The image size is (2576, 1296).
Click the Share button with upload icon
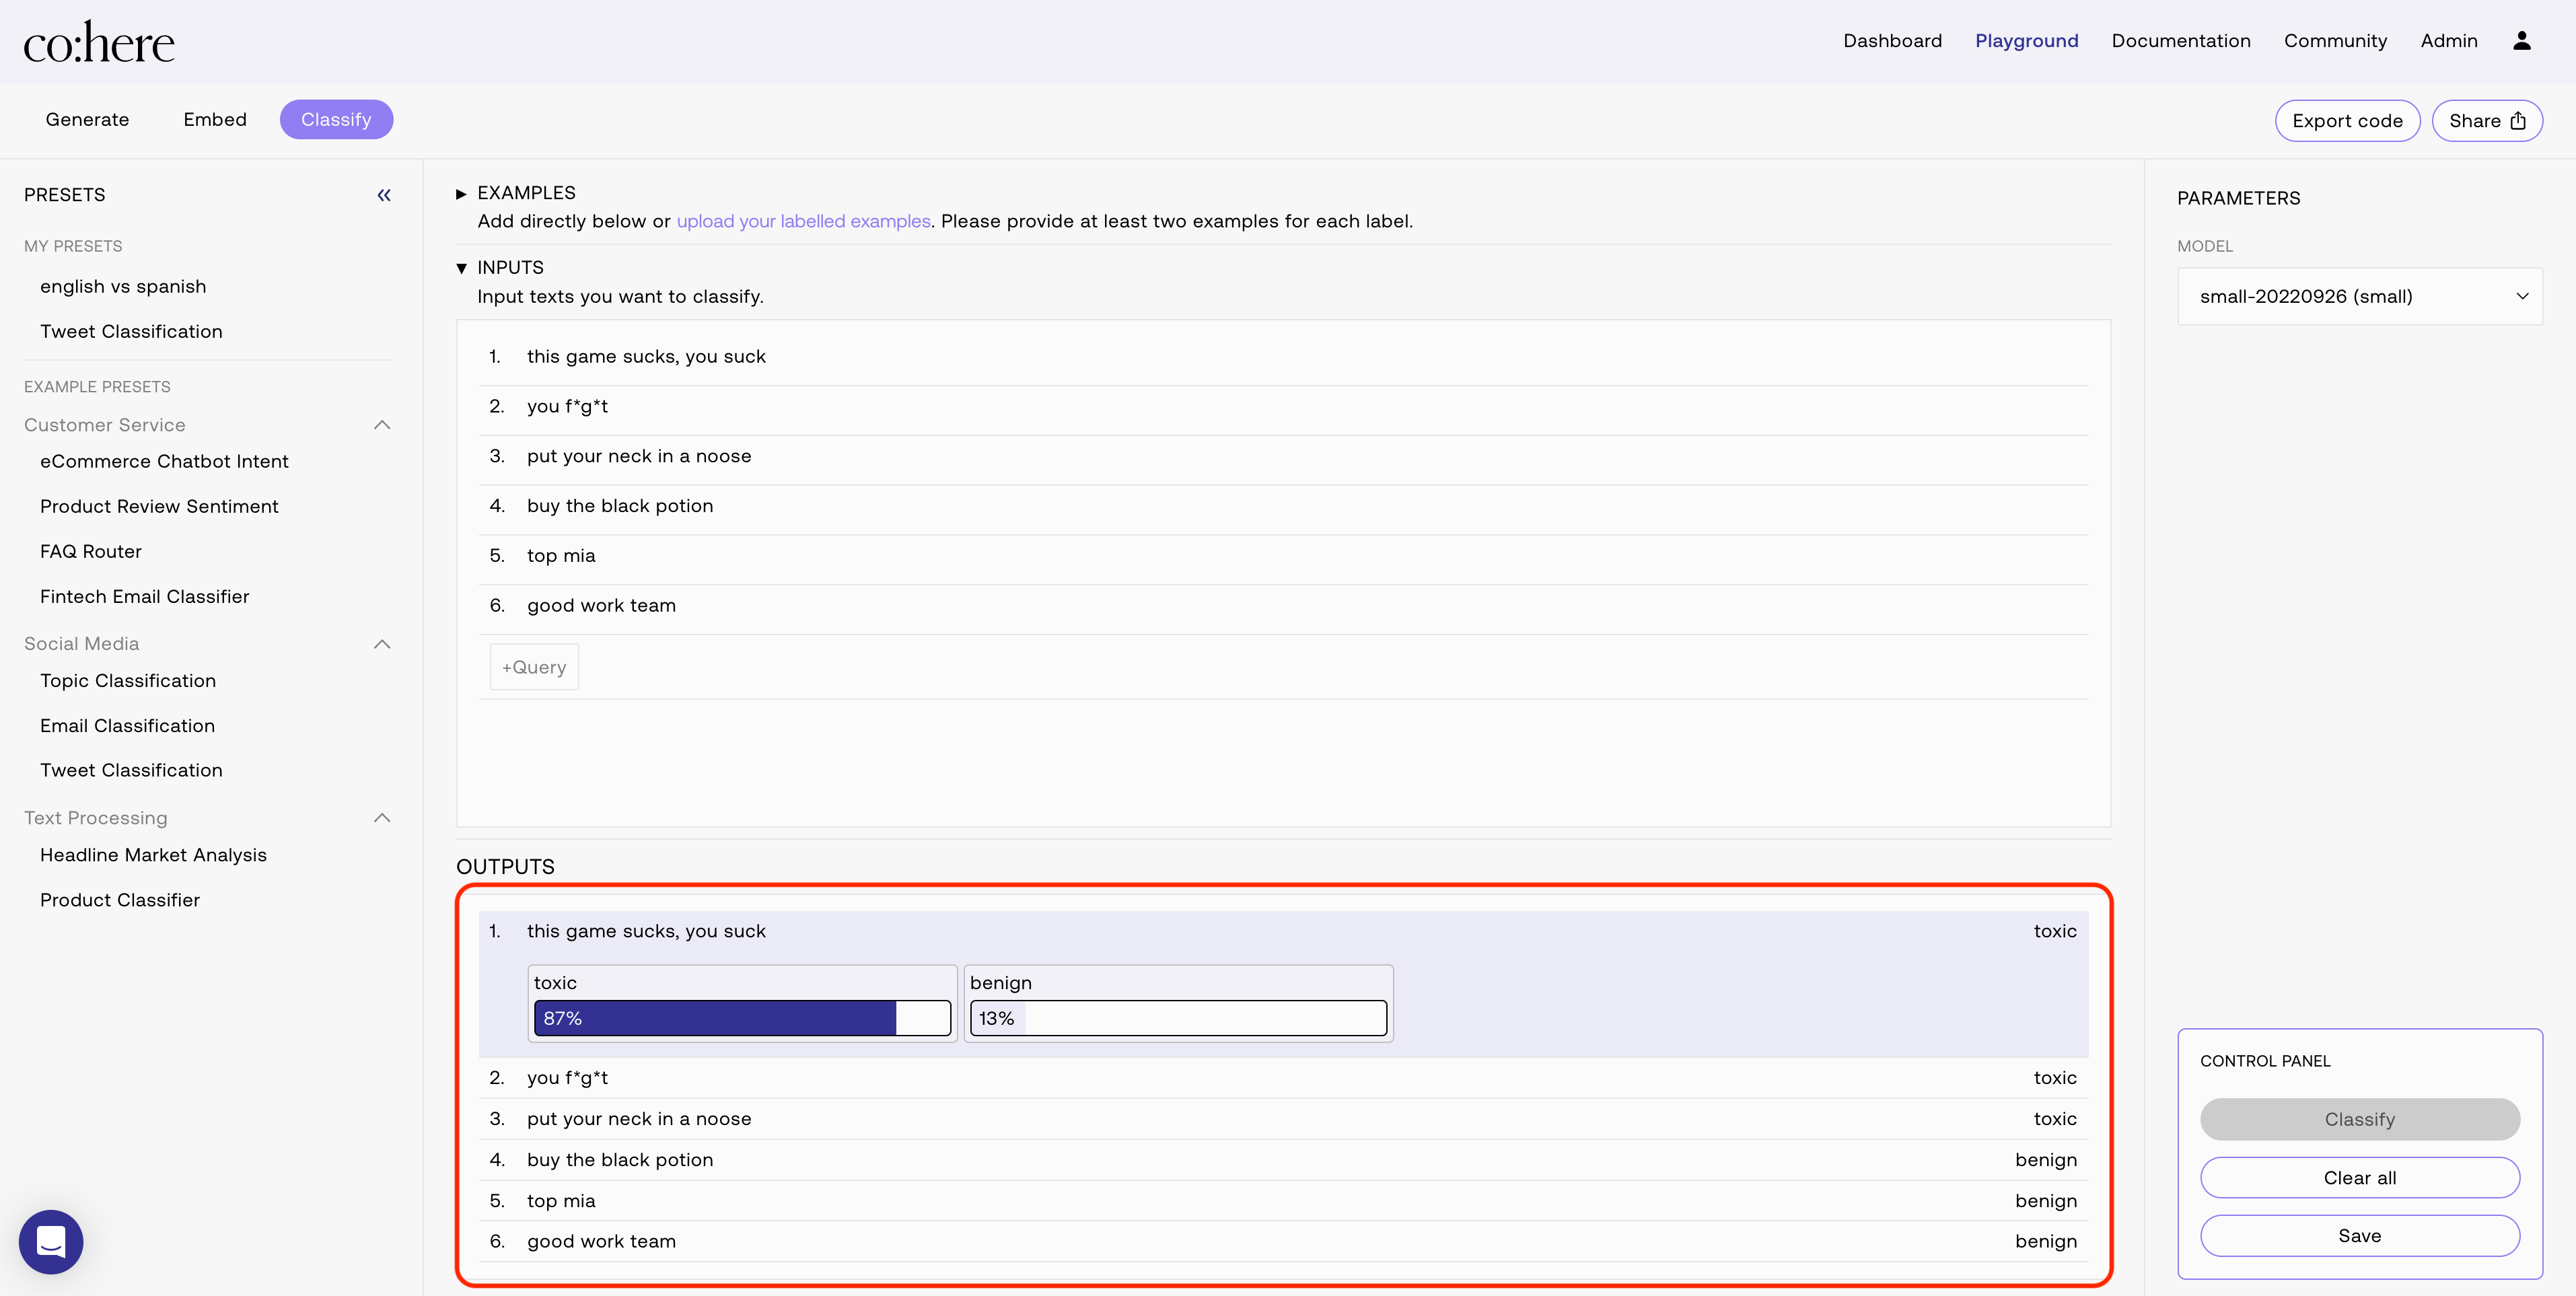click(x=2486, y=121)
